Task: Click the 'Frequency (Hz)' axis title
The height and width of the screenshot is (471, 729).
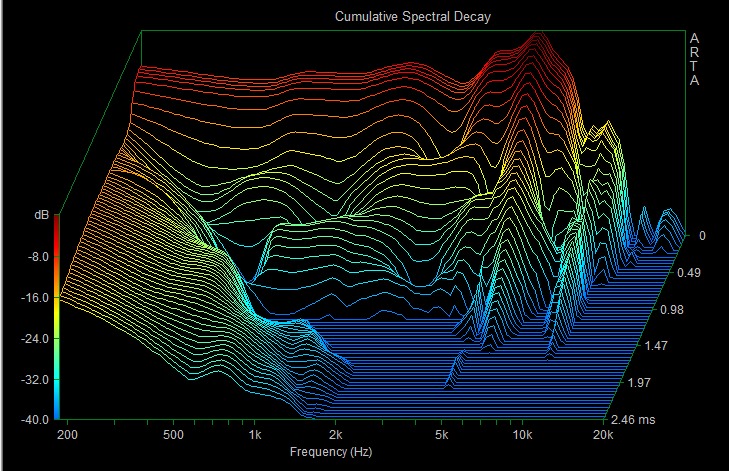Action: (331, 451)
